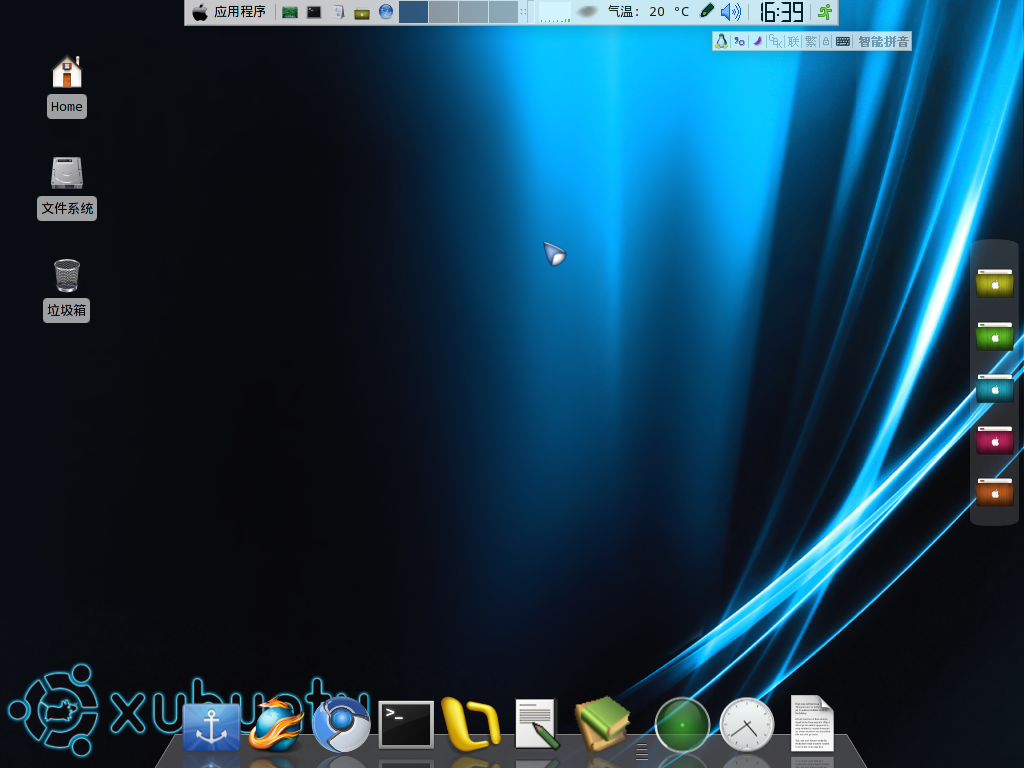The height and width of the screenshot is (768, 1024).
Task: Click the blue anchor dock icon
Action: point(211,727)
